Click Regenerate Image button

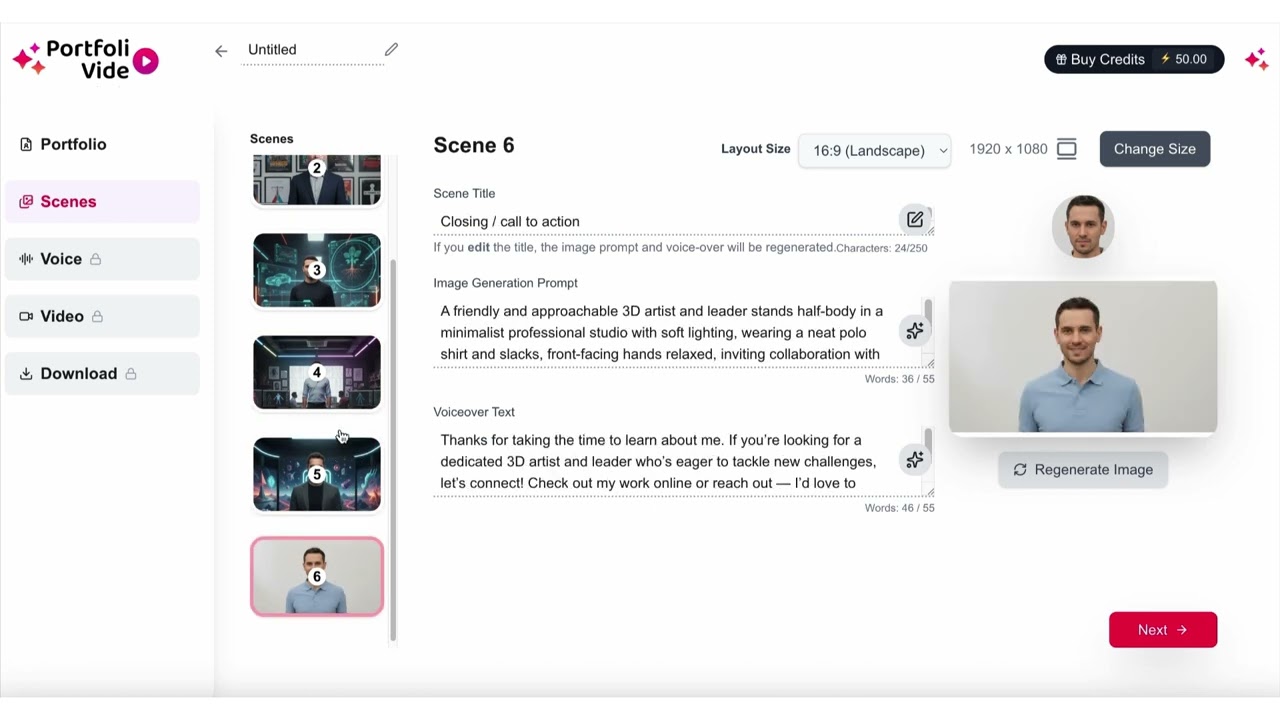(1083, 470)
